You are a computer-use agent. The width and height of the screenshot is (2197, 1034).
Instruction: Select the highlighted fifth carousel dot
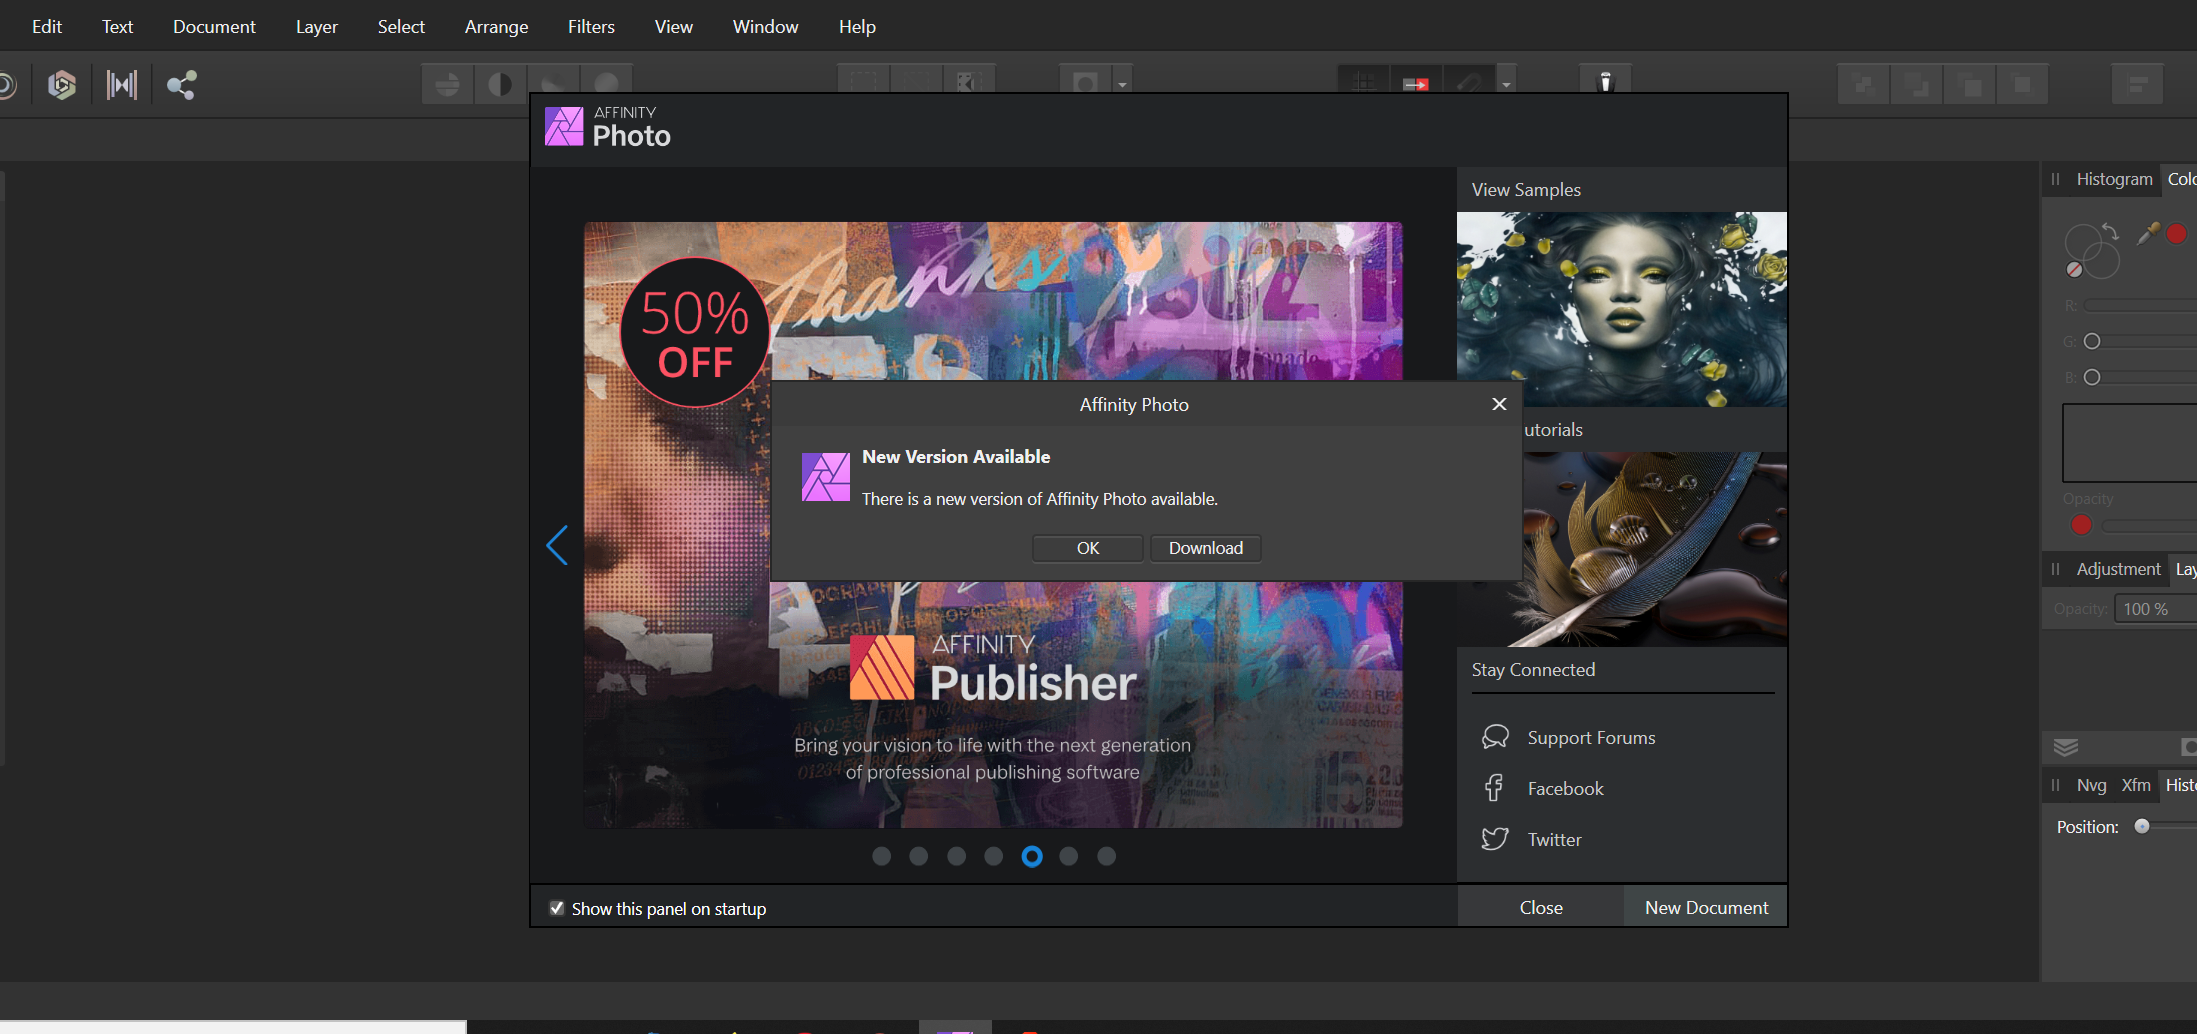(x=1032, y=856)
